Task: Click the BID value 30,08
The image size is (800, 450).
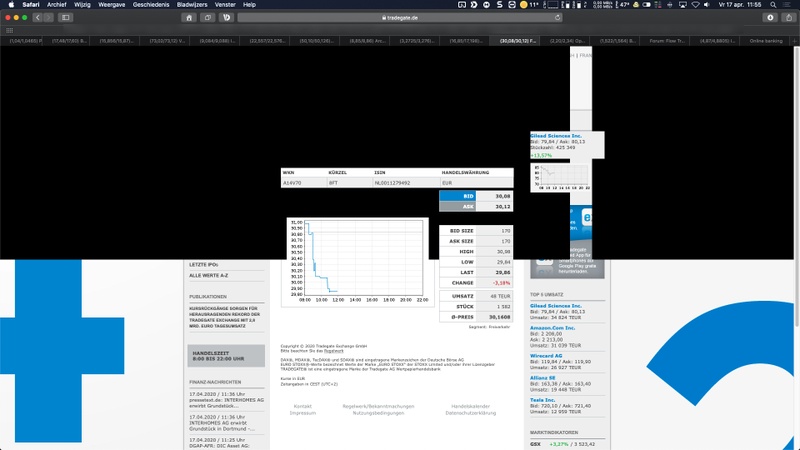Action: coord(502,196)
